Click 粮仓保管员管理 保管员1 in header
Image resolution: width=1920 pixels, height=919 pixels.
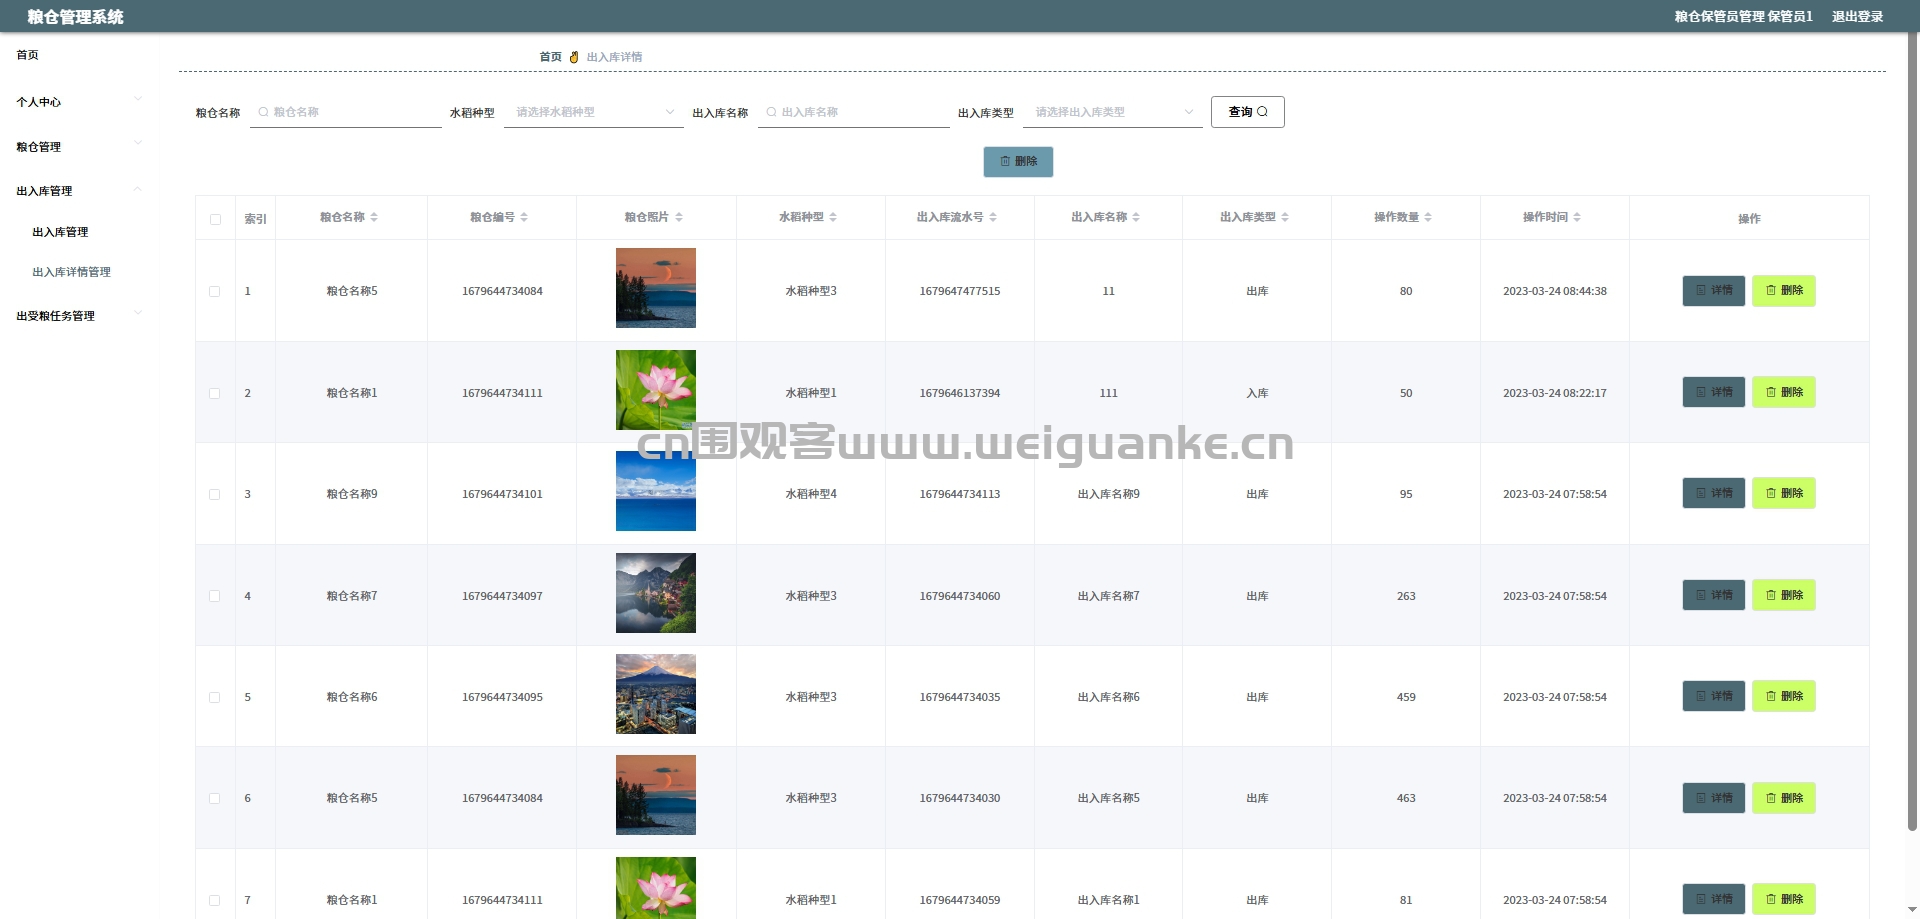coord(1743,16)
